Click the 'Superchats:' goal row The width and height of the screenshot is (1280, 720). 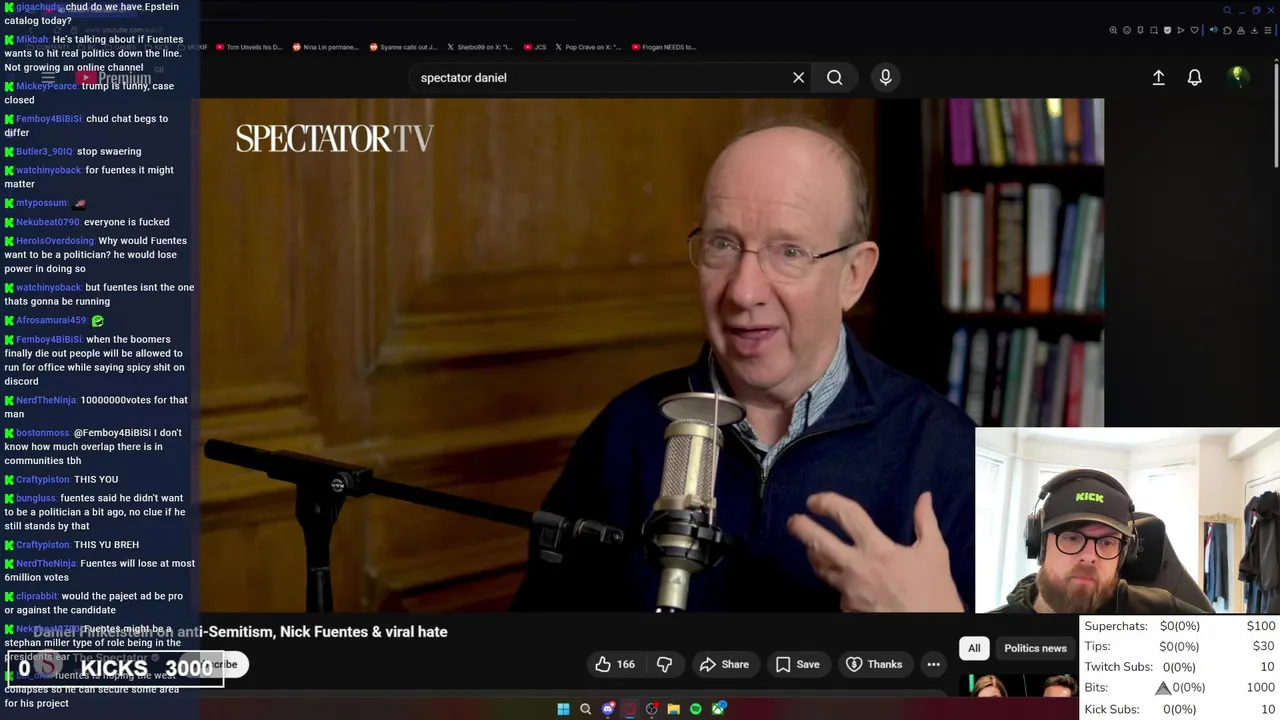tap(1180, 626)
